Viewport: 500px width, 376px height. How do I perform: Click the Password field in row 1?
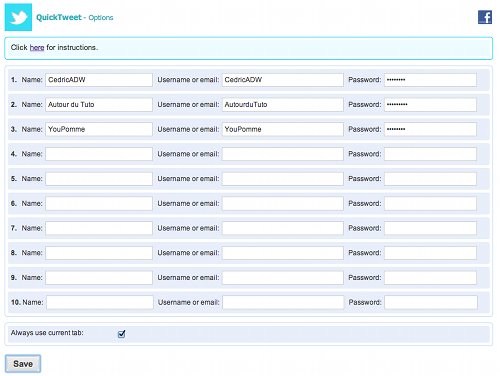point(430,80)
